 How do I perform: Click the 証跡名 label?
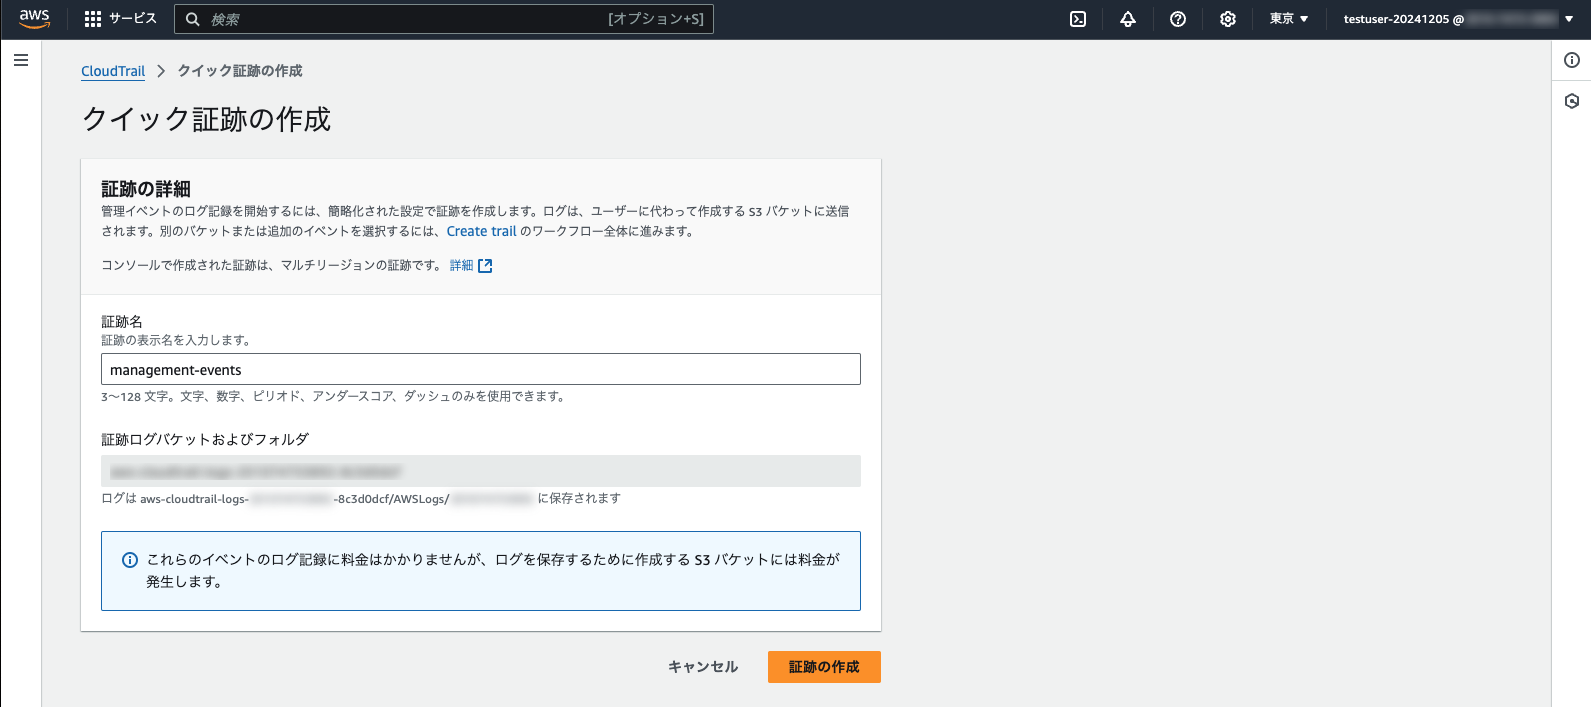pyautogui.click(x=122, y=321)
